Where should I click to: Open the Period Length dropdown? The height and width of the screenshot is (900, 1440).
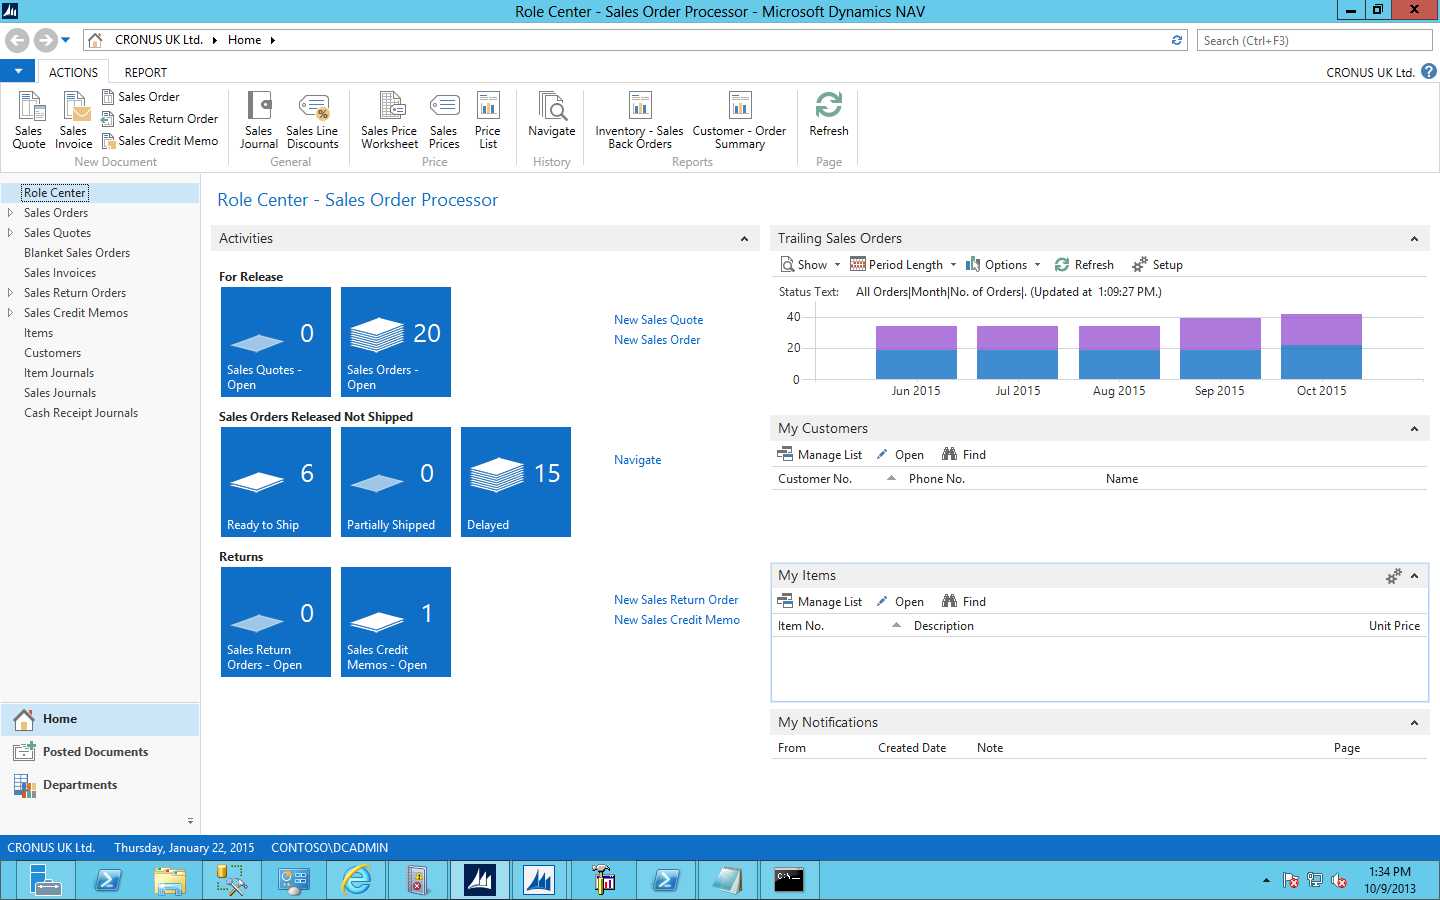click(x=903, y=265)
